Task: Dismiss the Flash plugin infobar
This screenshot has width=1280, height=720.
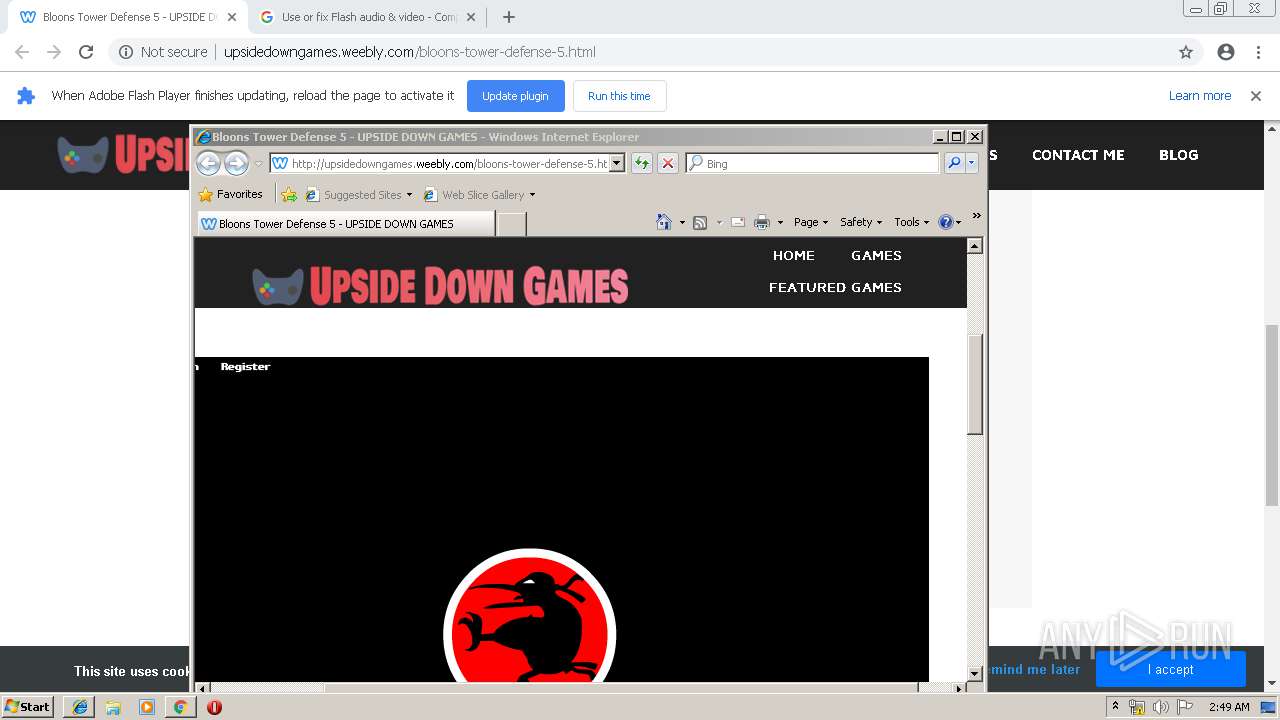Action: (1256, 96)
